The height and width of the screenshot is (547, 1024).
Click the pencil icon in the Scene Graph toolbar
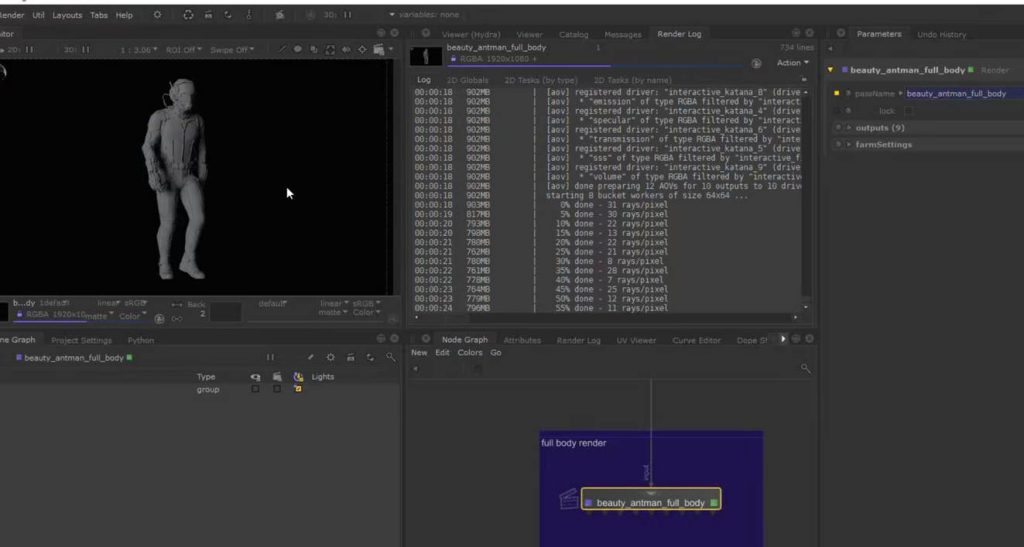point(310,357)
